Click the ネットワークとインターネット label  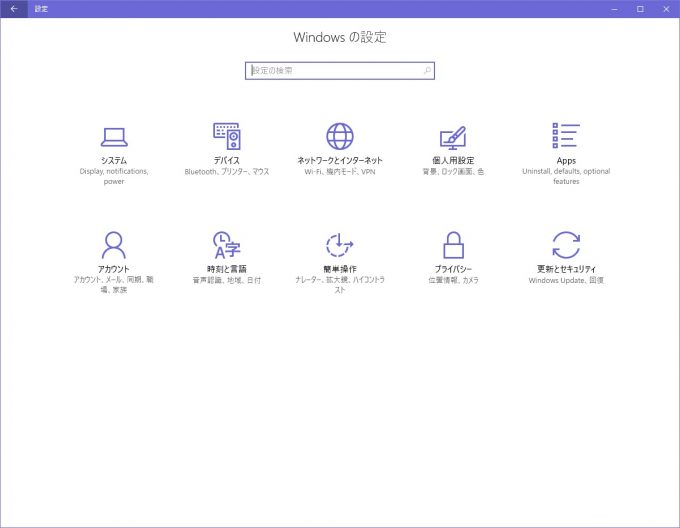[x=340, y=160]
